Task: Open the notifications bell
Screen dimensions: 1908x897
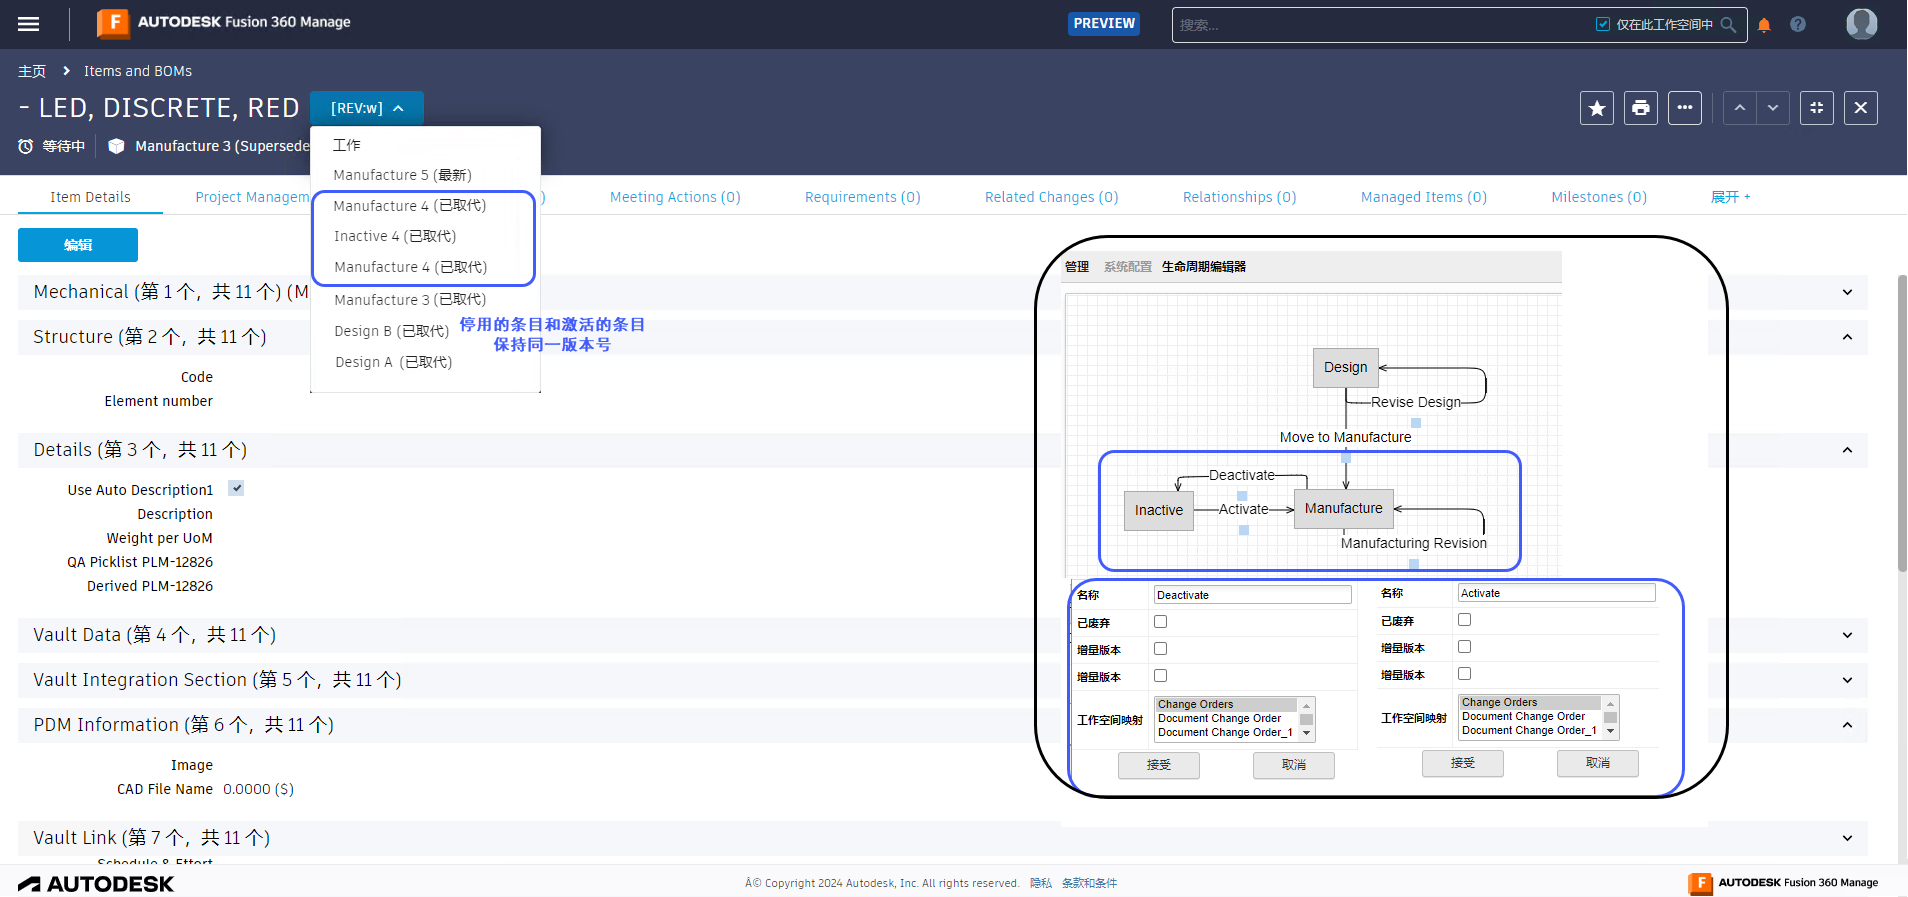Action: click(x=1764, y=25)
